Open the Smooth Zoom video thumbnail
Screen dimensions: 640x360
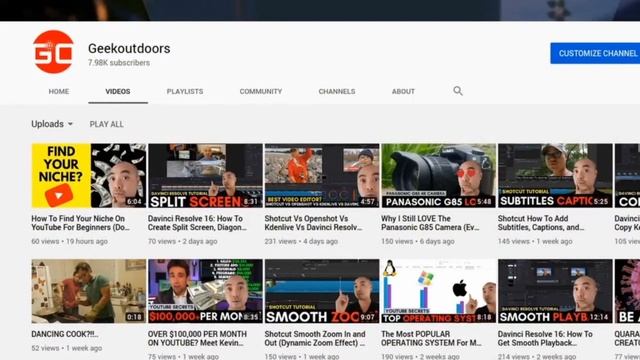pos(322,291)
